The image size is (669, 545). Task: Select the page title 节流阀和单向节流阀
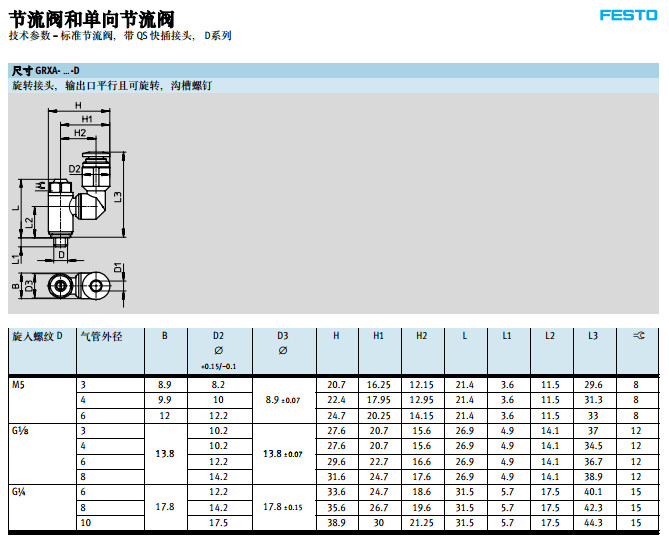click(x=91, y=17)
